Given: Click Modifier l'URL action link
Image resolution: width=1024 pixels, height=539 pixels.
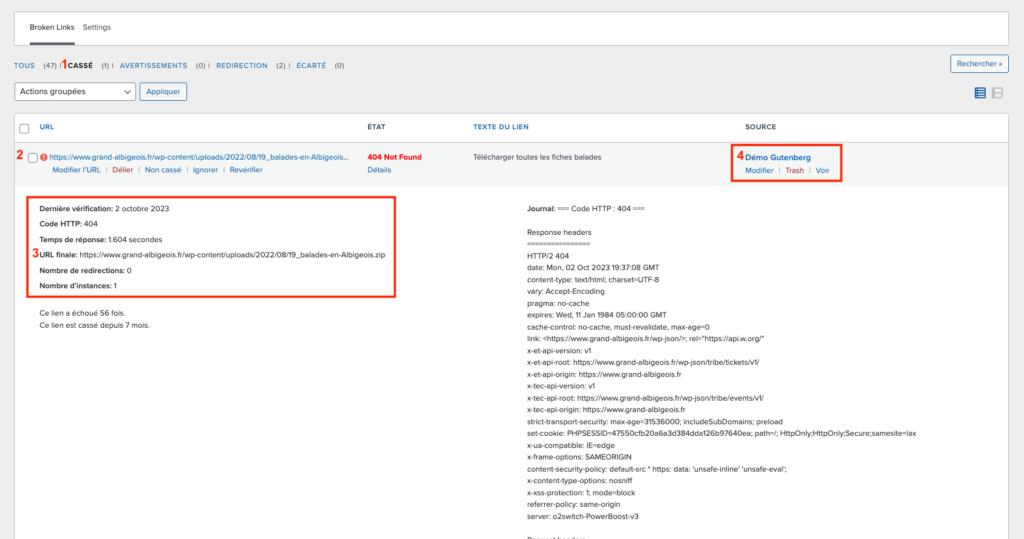Looking at the screenshot, I should pos(76,170).
